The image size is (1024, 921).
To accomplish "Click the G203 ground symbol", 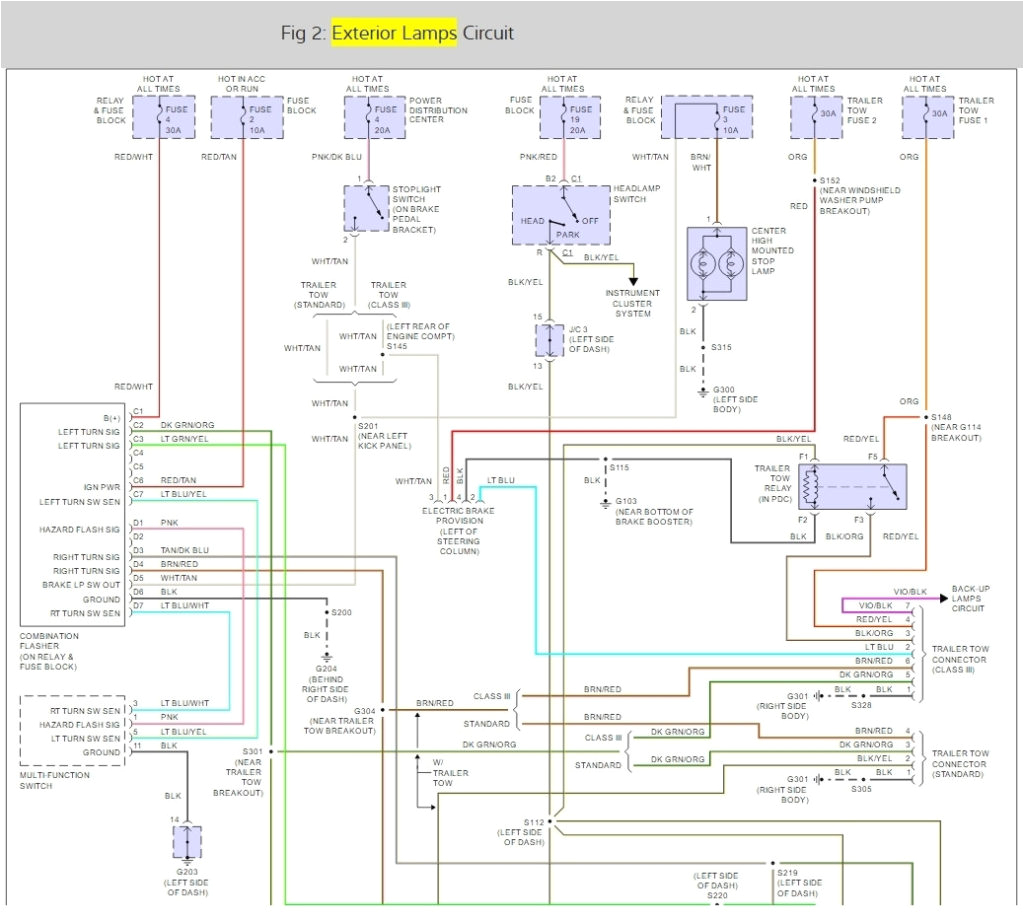I will 185,843.
